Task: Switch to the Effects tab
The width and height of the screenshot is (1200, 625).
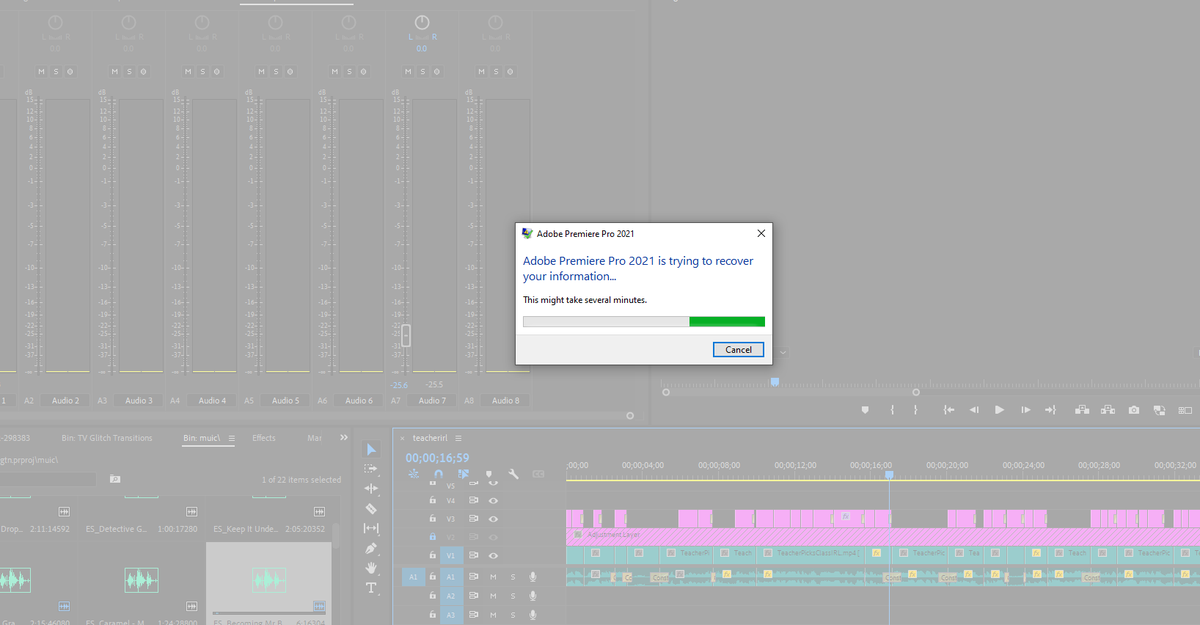Action: click(264, 438)
